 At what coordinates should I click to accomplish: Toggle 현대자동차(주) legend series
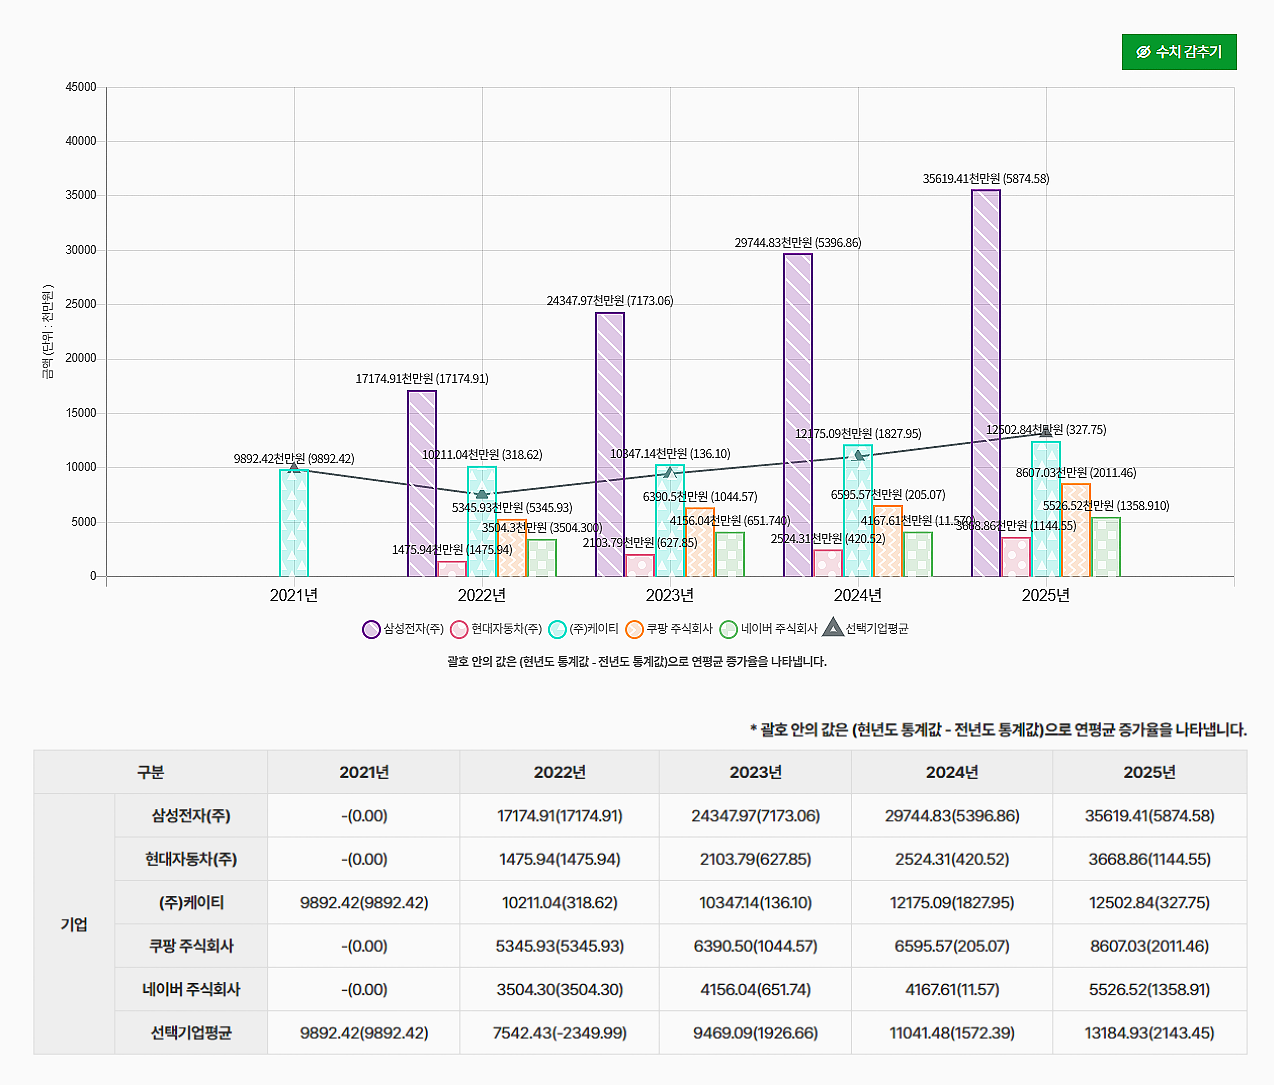[496, 629]
